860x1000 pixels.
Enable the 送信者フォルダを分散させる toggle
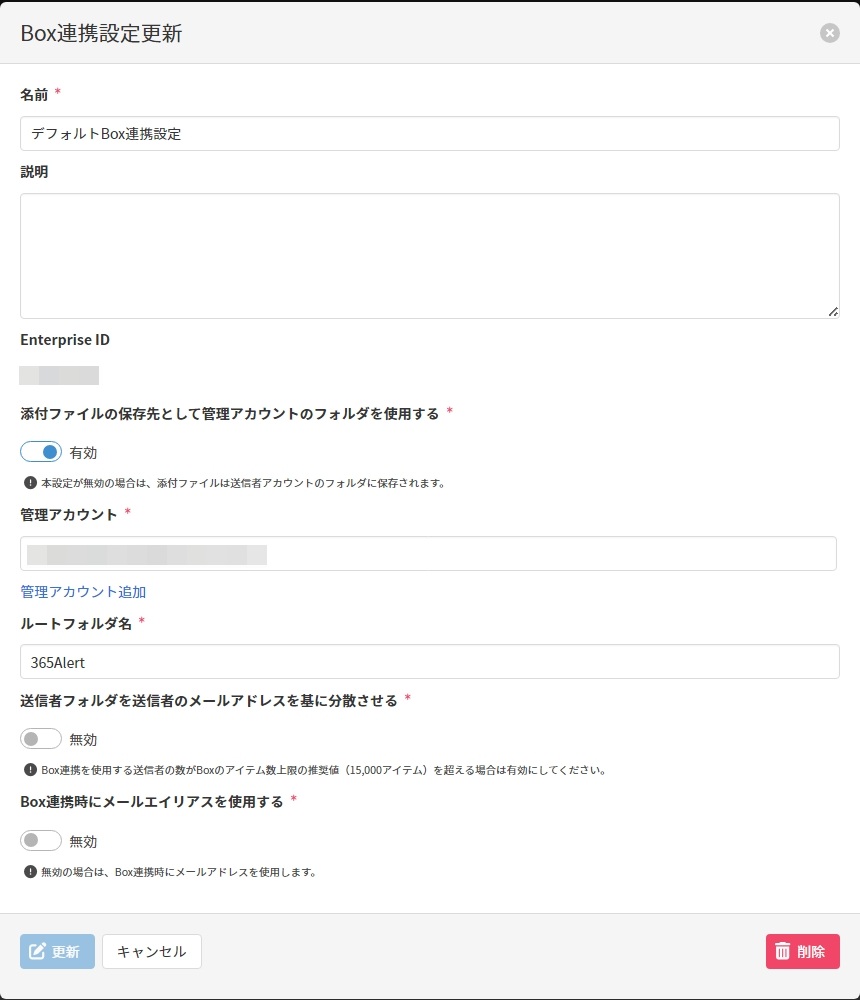(x=41, y=739)
